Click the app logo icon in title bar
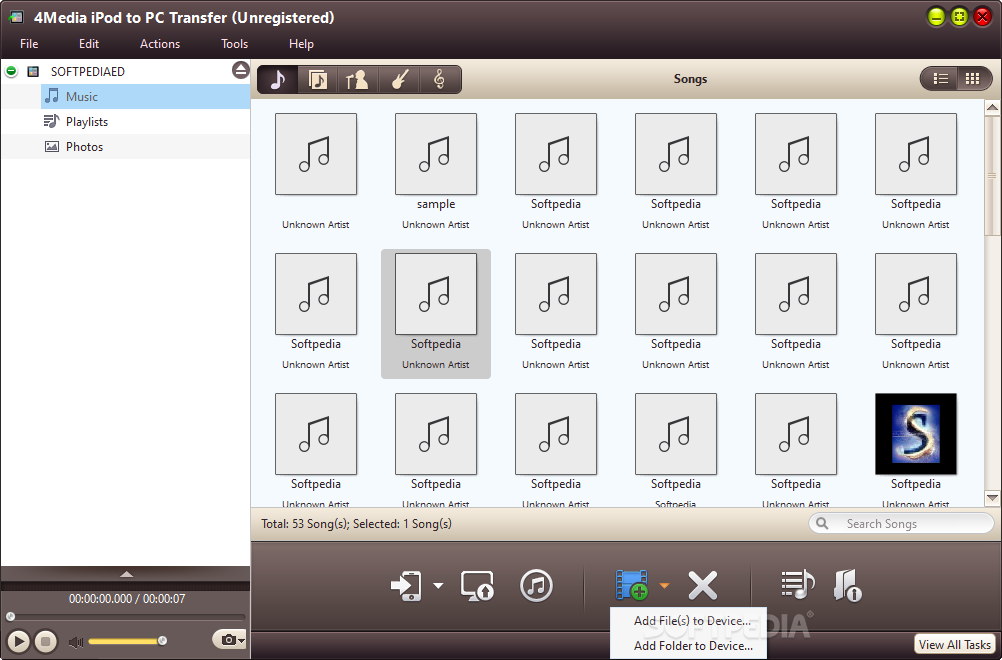This screenshot has height=660, width=1002. click(x=15, y=17)
